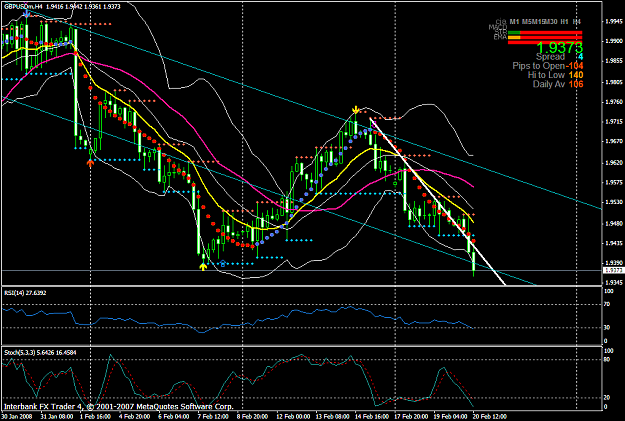Click the STR signal bar with green segment
The image size is (625, 421).
point(545,33)
